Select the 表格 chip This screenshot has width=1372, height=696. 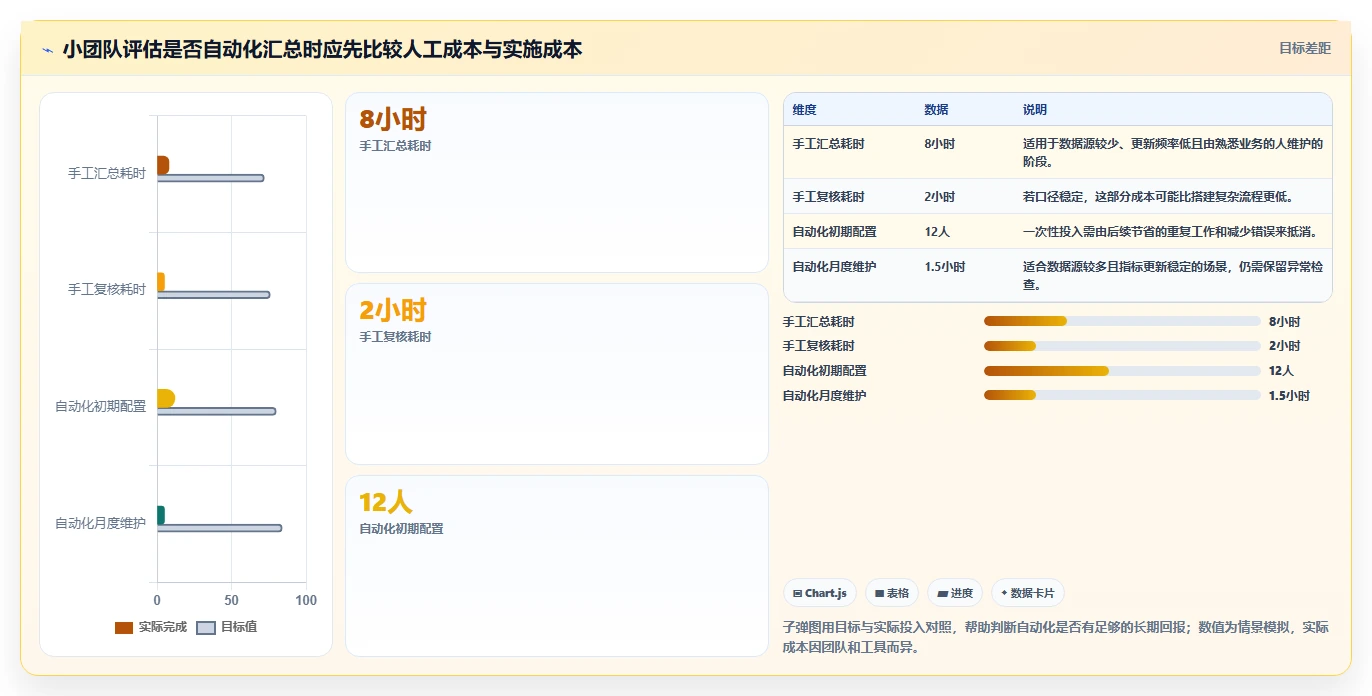[892, 593]
